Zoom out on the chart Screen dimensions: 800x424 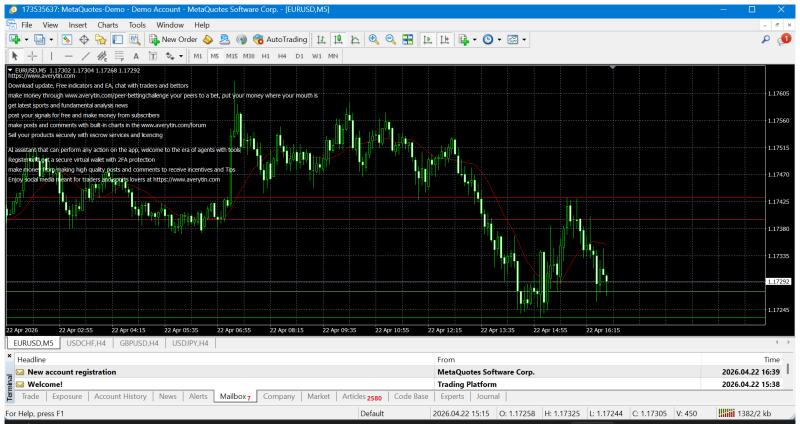pyautogui.click(x=390, y=39)
